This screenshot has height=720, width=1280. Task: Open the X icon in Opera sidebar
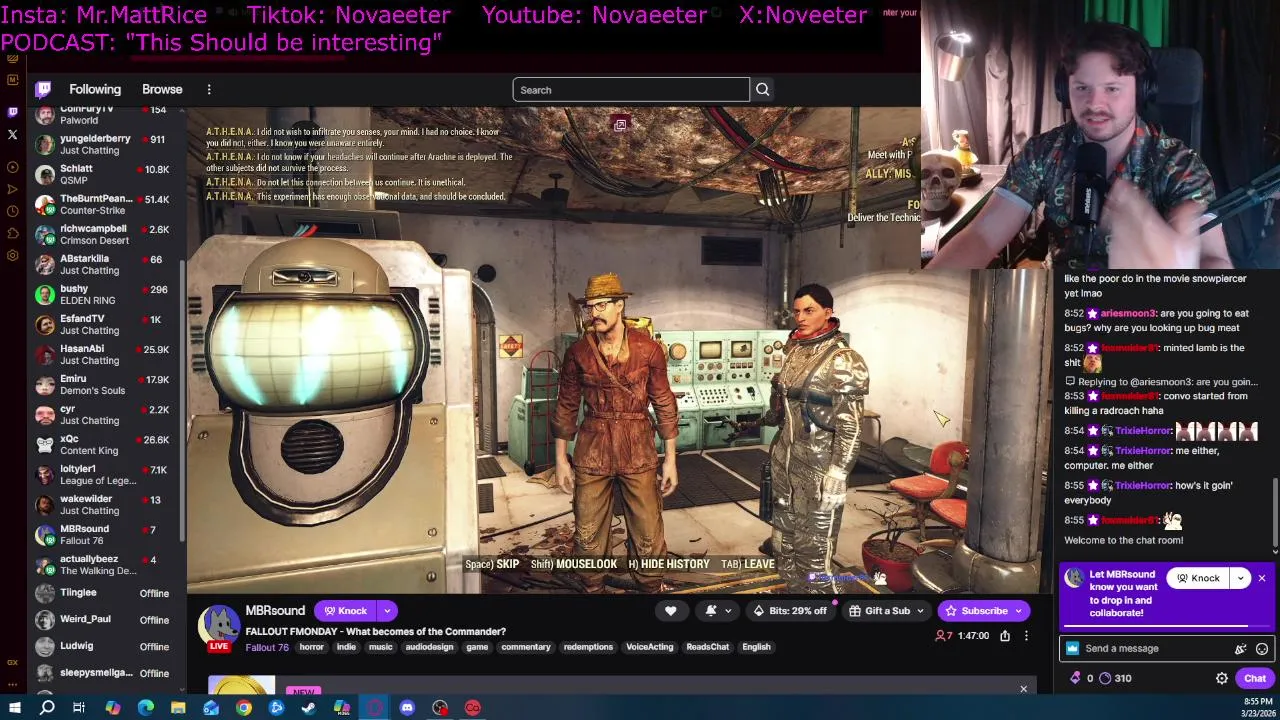coord(12,134)
